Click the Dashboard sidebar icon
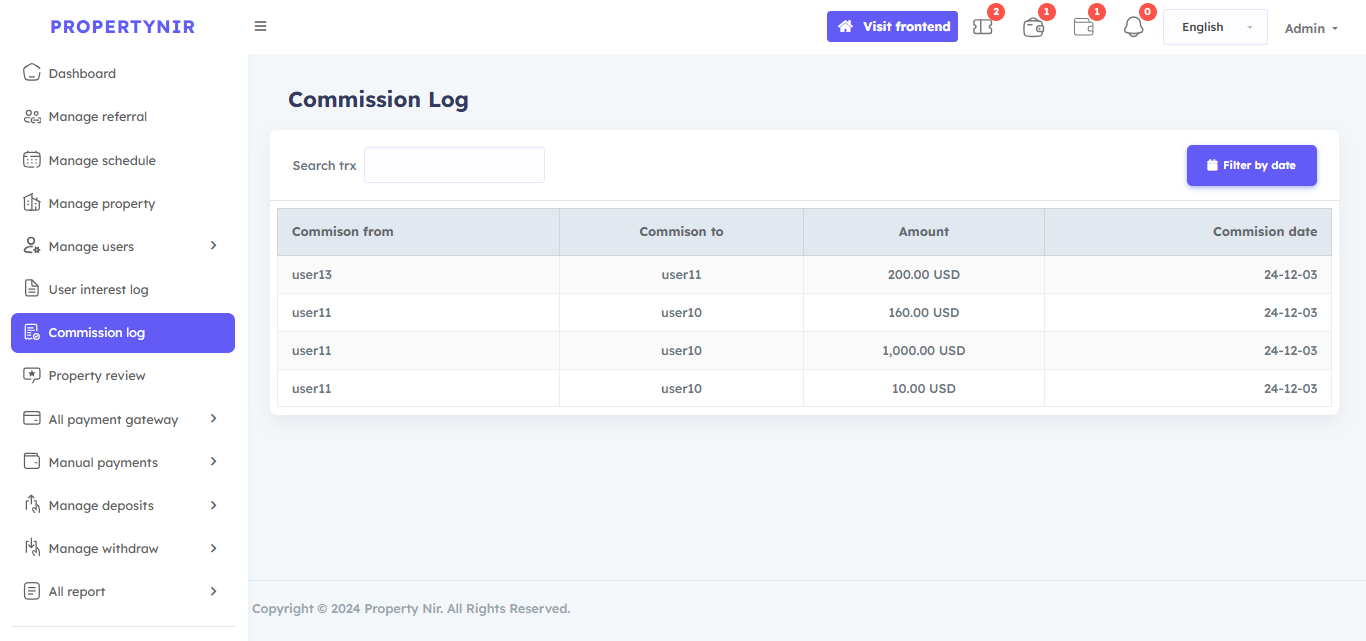 coord(32,73)
